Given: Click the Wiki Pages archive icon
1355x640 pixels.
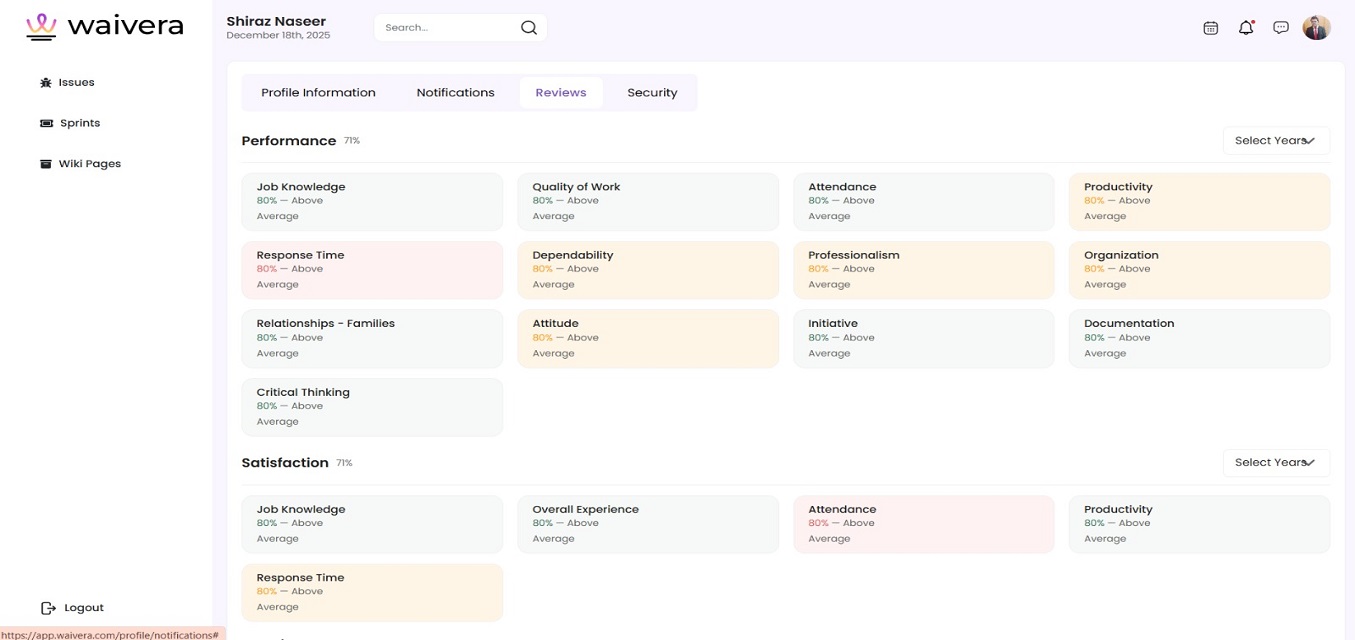Looking at the screenshot, I should (x=46, y=164).
